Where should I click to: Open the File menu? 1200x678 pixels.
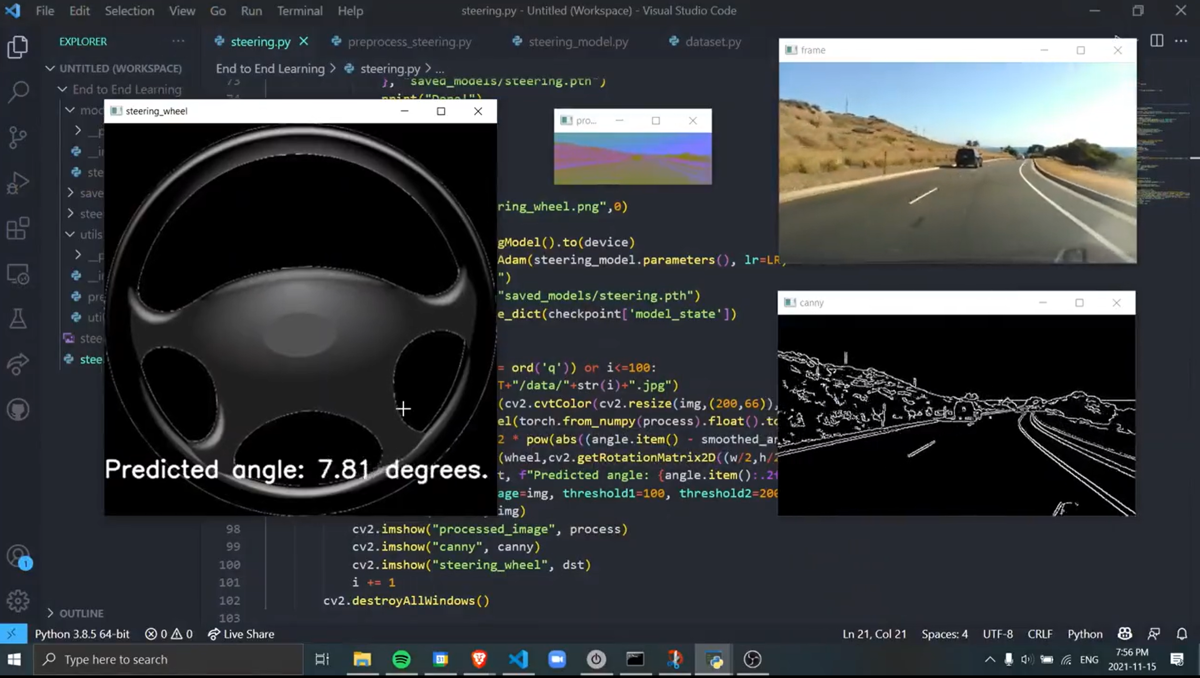(45, 11)
